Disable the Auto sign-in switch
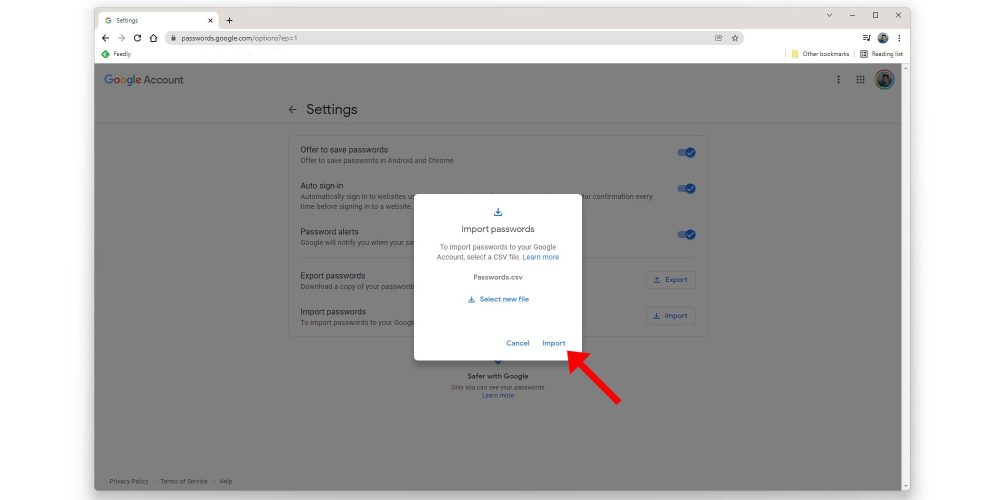 (686, 188)
